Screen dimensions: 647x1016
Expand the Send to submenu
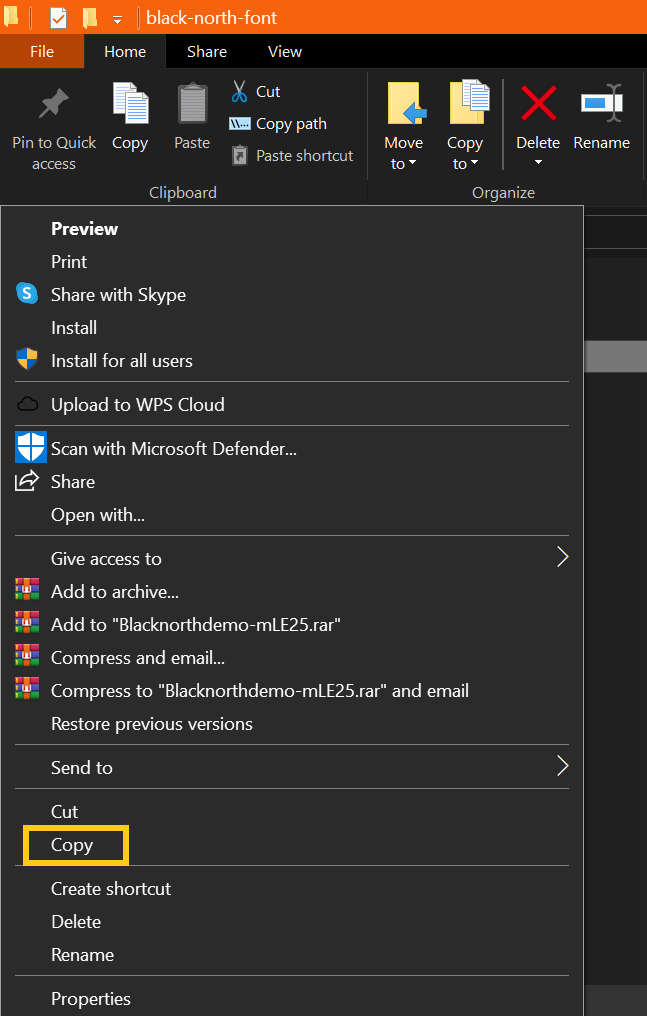click(562, 767)
